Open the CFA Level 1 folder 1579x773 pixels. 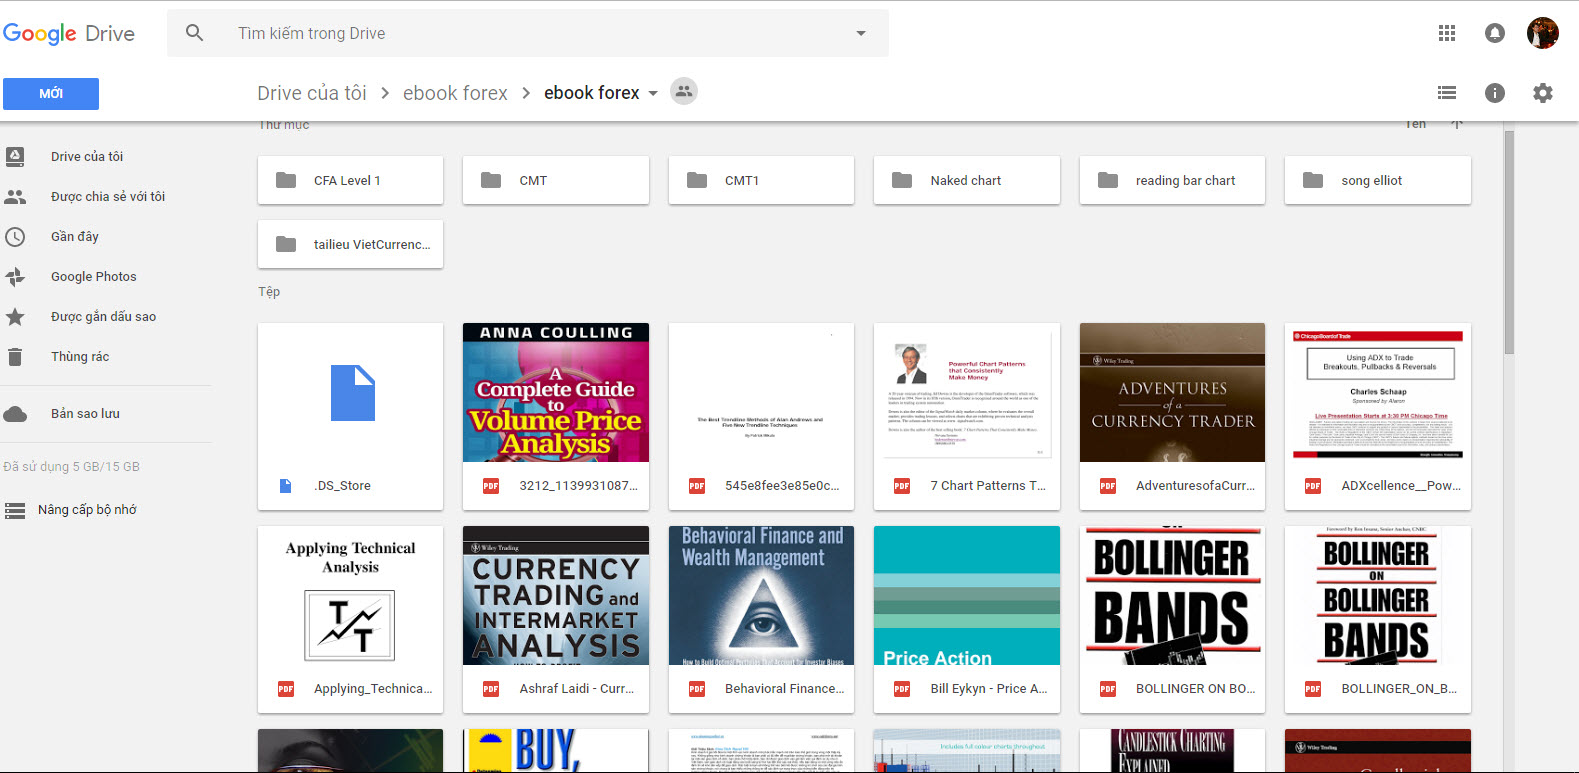(x=350, y=181)
